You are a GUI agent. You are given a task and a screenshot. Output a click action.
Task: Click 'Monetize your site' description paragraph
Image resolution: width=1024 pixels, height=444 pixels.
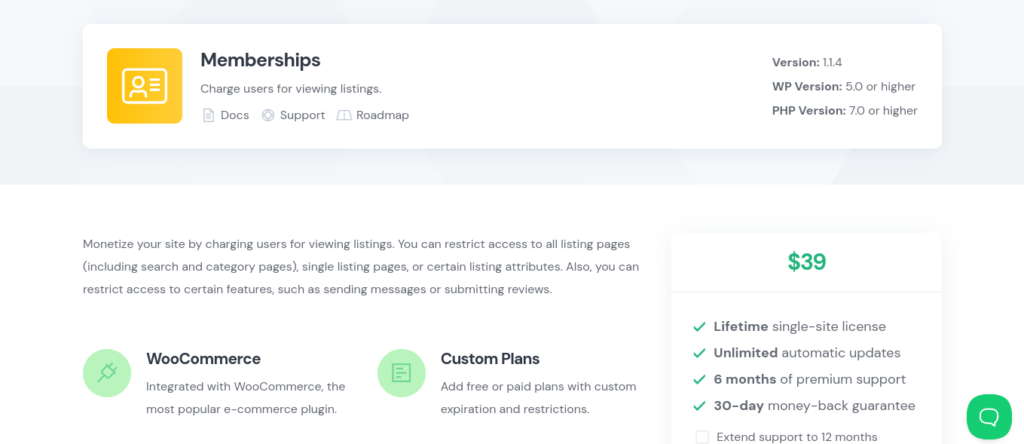tap(361, 266)
